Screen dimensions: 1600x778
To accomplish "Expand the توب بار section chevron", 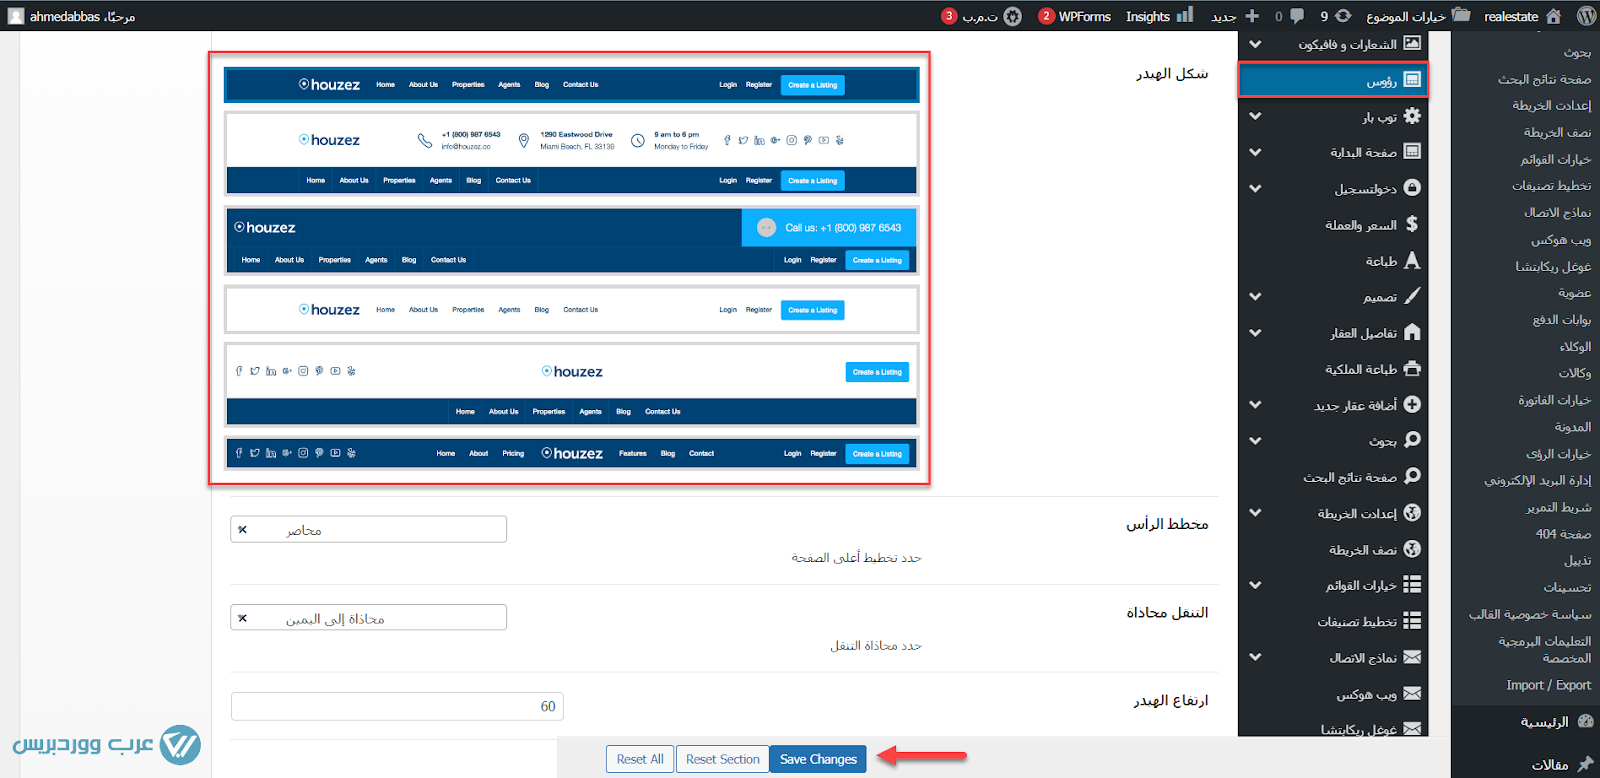I will pos(1255,116).
